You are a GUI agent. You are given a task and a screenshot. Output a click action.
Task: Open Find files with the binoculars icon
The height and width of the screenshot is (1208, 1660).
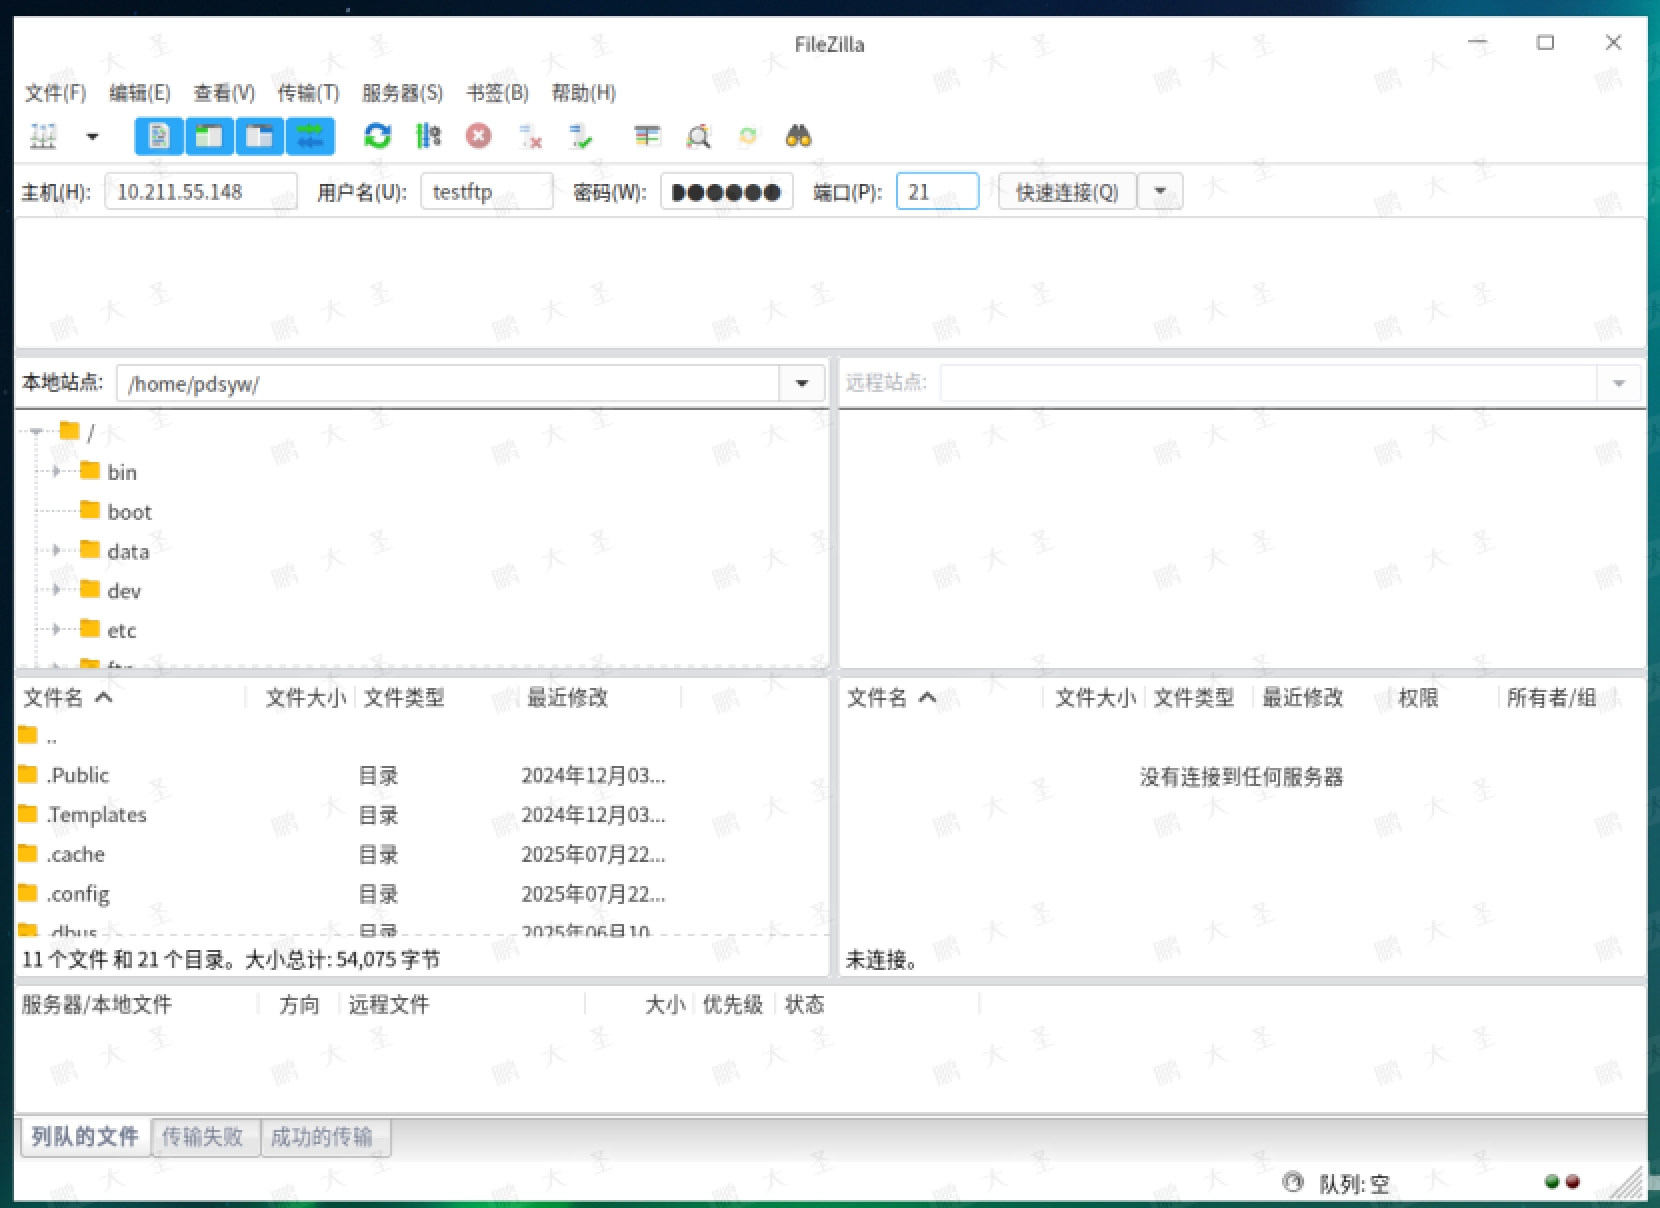798,136
